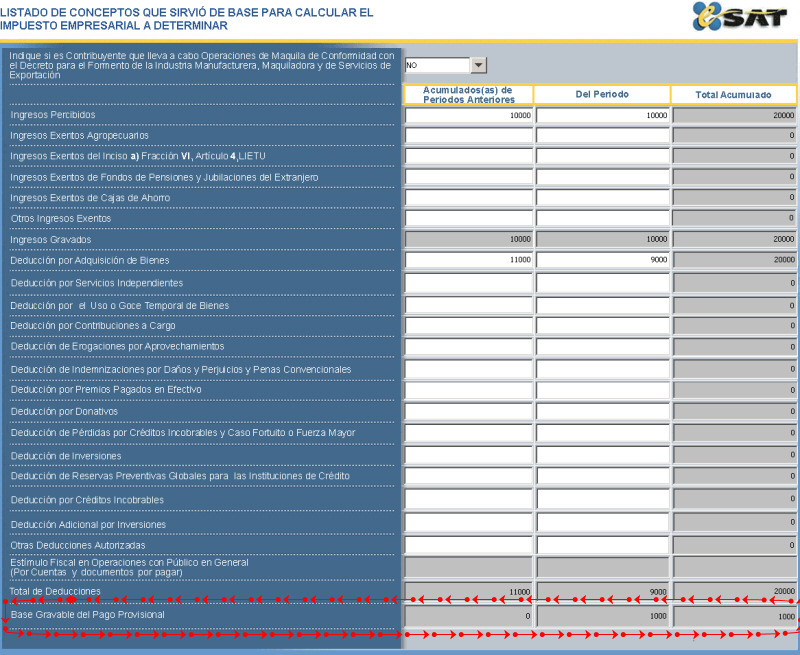Focus Deducción Adicional por Inversiones Periodos Anteriores field
The height and width of the screenshot is (655, 800).
pyautogui.click(x=469, y=522)
